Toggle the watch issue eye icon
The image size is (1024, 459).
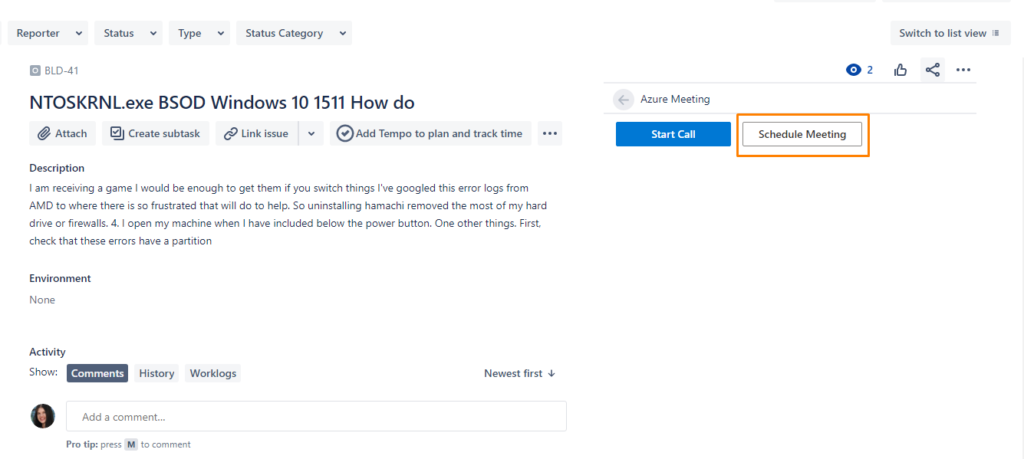click(853, 70)
